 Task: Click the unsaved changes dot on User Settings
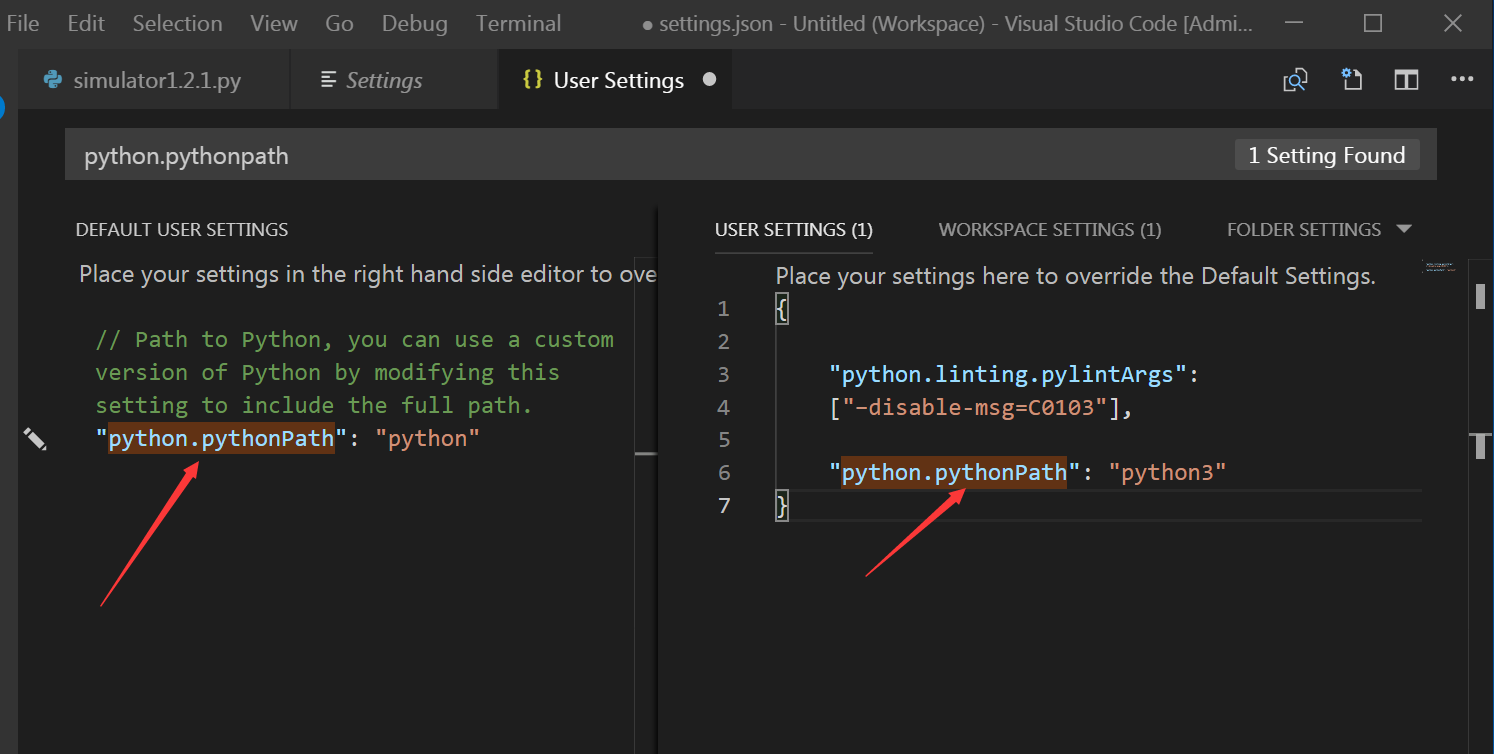[709, 80]
